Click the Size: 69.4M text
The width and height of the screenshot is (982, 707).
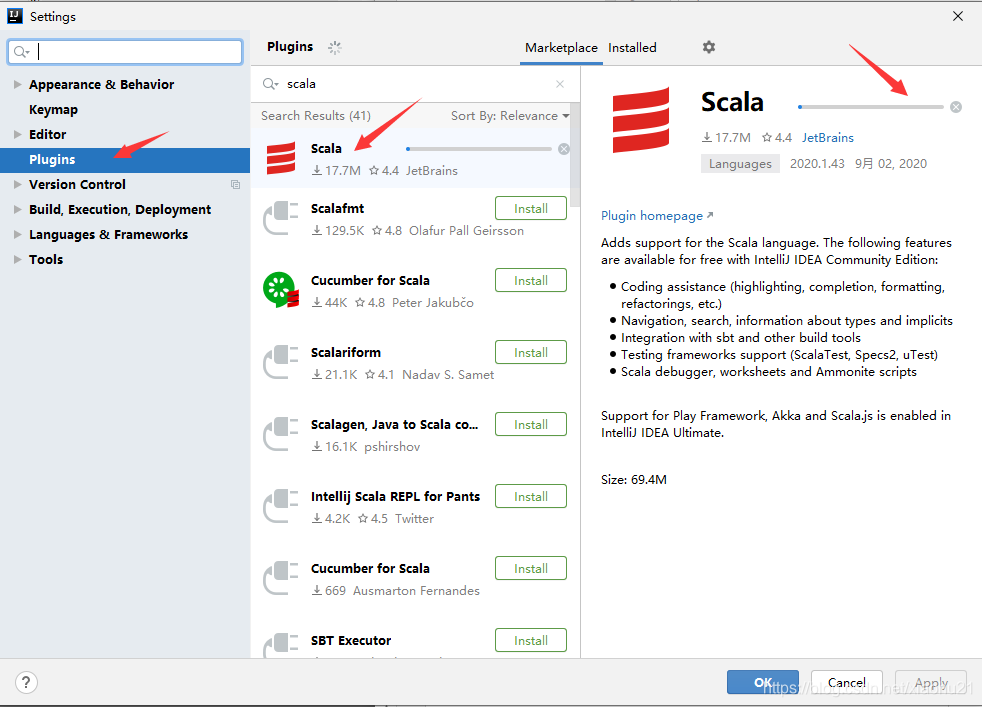[x=634, y=480]
